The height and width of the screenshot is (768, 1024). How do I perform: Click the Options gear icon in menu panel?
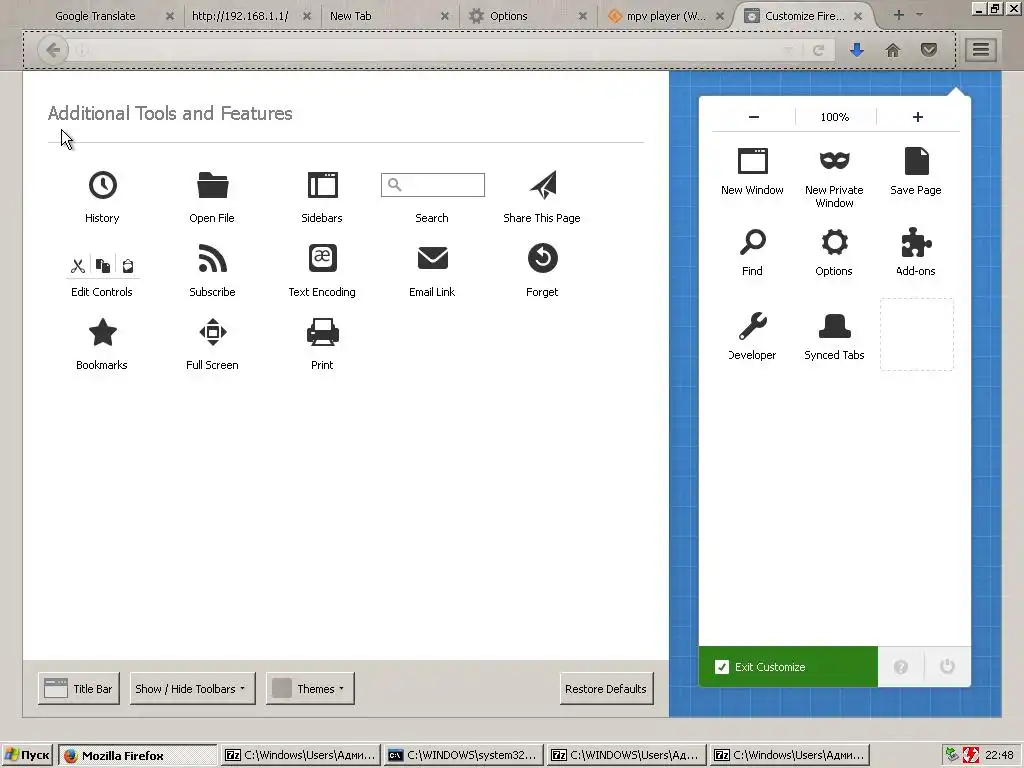(x=835, y=242)
